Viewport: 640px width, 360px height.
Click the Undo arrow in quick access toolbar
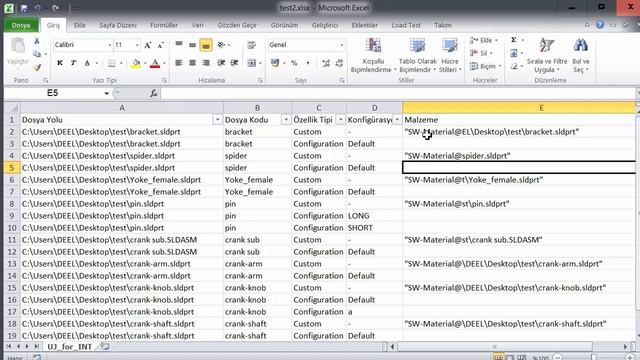(38, 8)
